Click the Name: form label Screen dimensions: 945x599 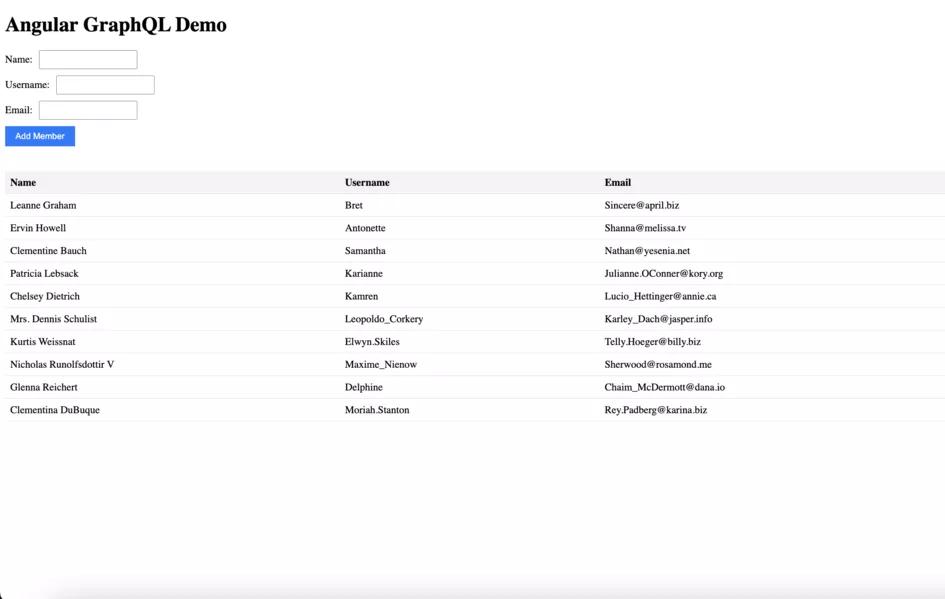19,60
